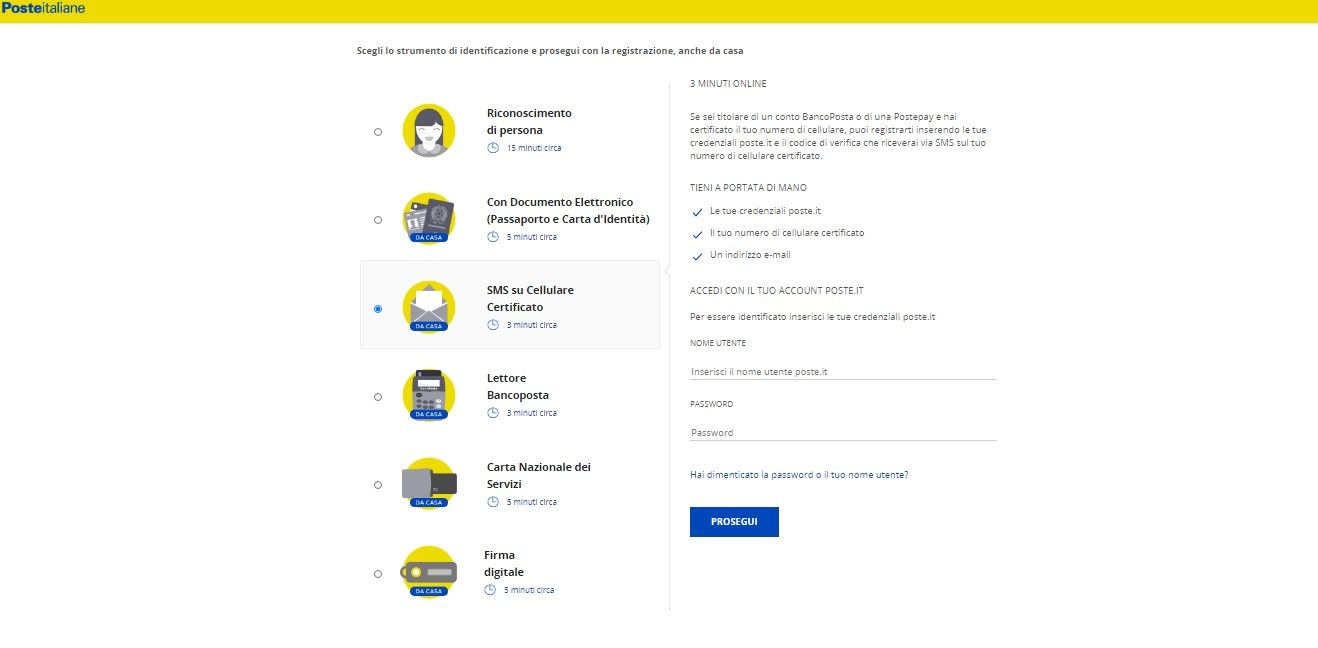Screen dimensions: 1318x648
Task: Select the Riconoscimento di persona radio button
Action: 377,132
